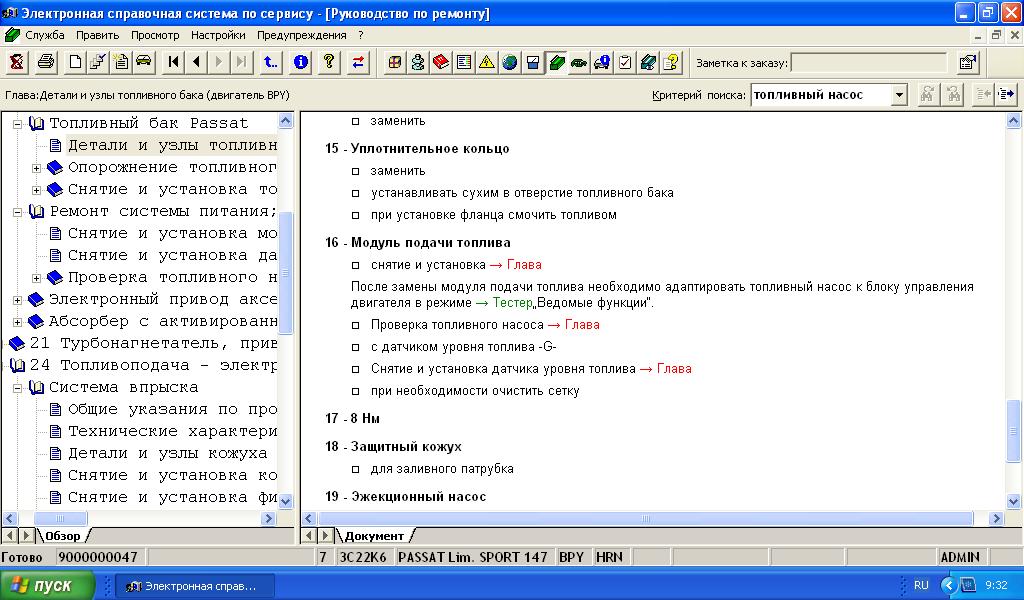Open the Настройки menu

tap(218, 35)
